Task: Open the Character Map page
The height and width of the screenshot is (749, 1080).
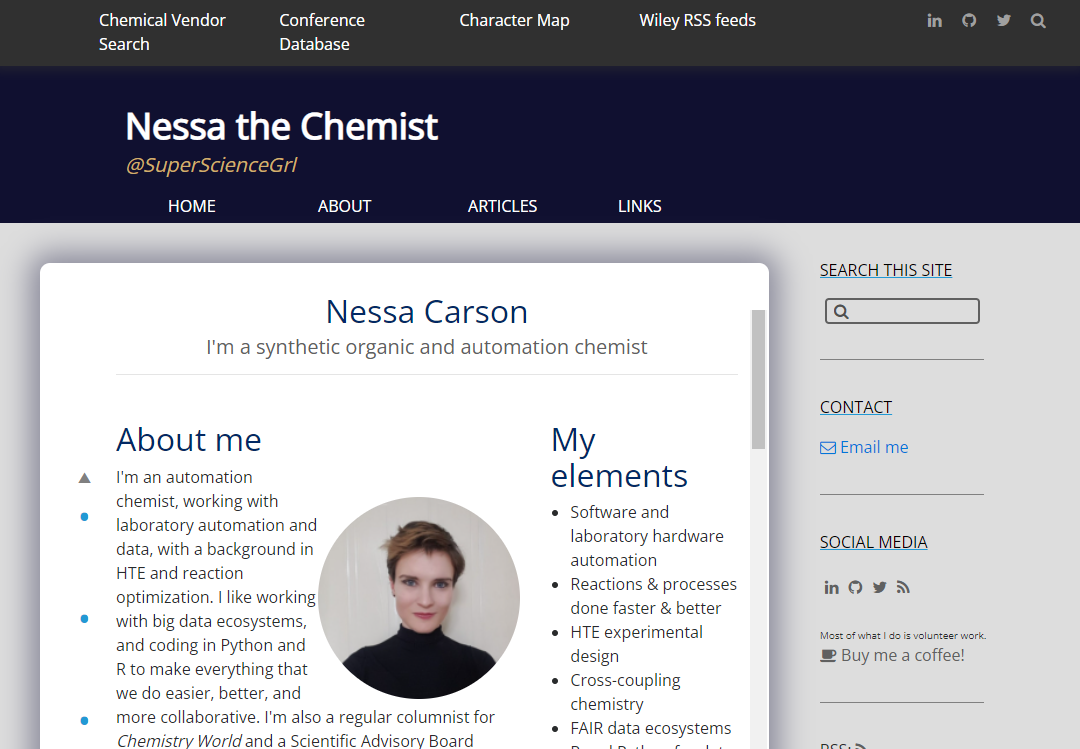Action: click(x=514, y=20)
